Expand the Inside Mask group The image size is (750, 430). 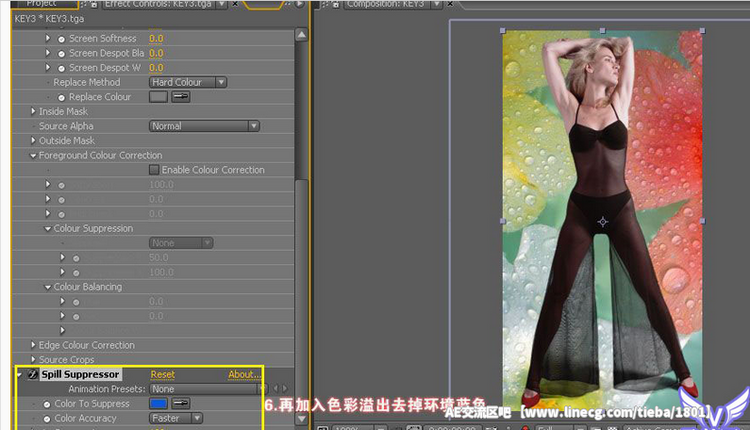pyautogui.click(x=33, y=111)
